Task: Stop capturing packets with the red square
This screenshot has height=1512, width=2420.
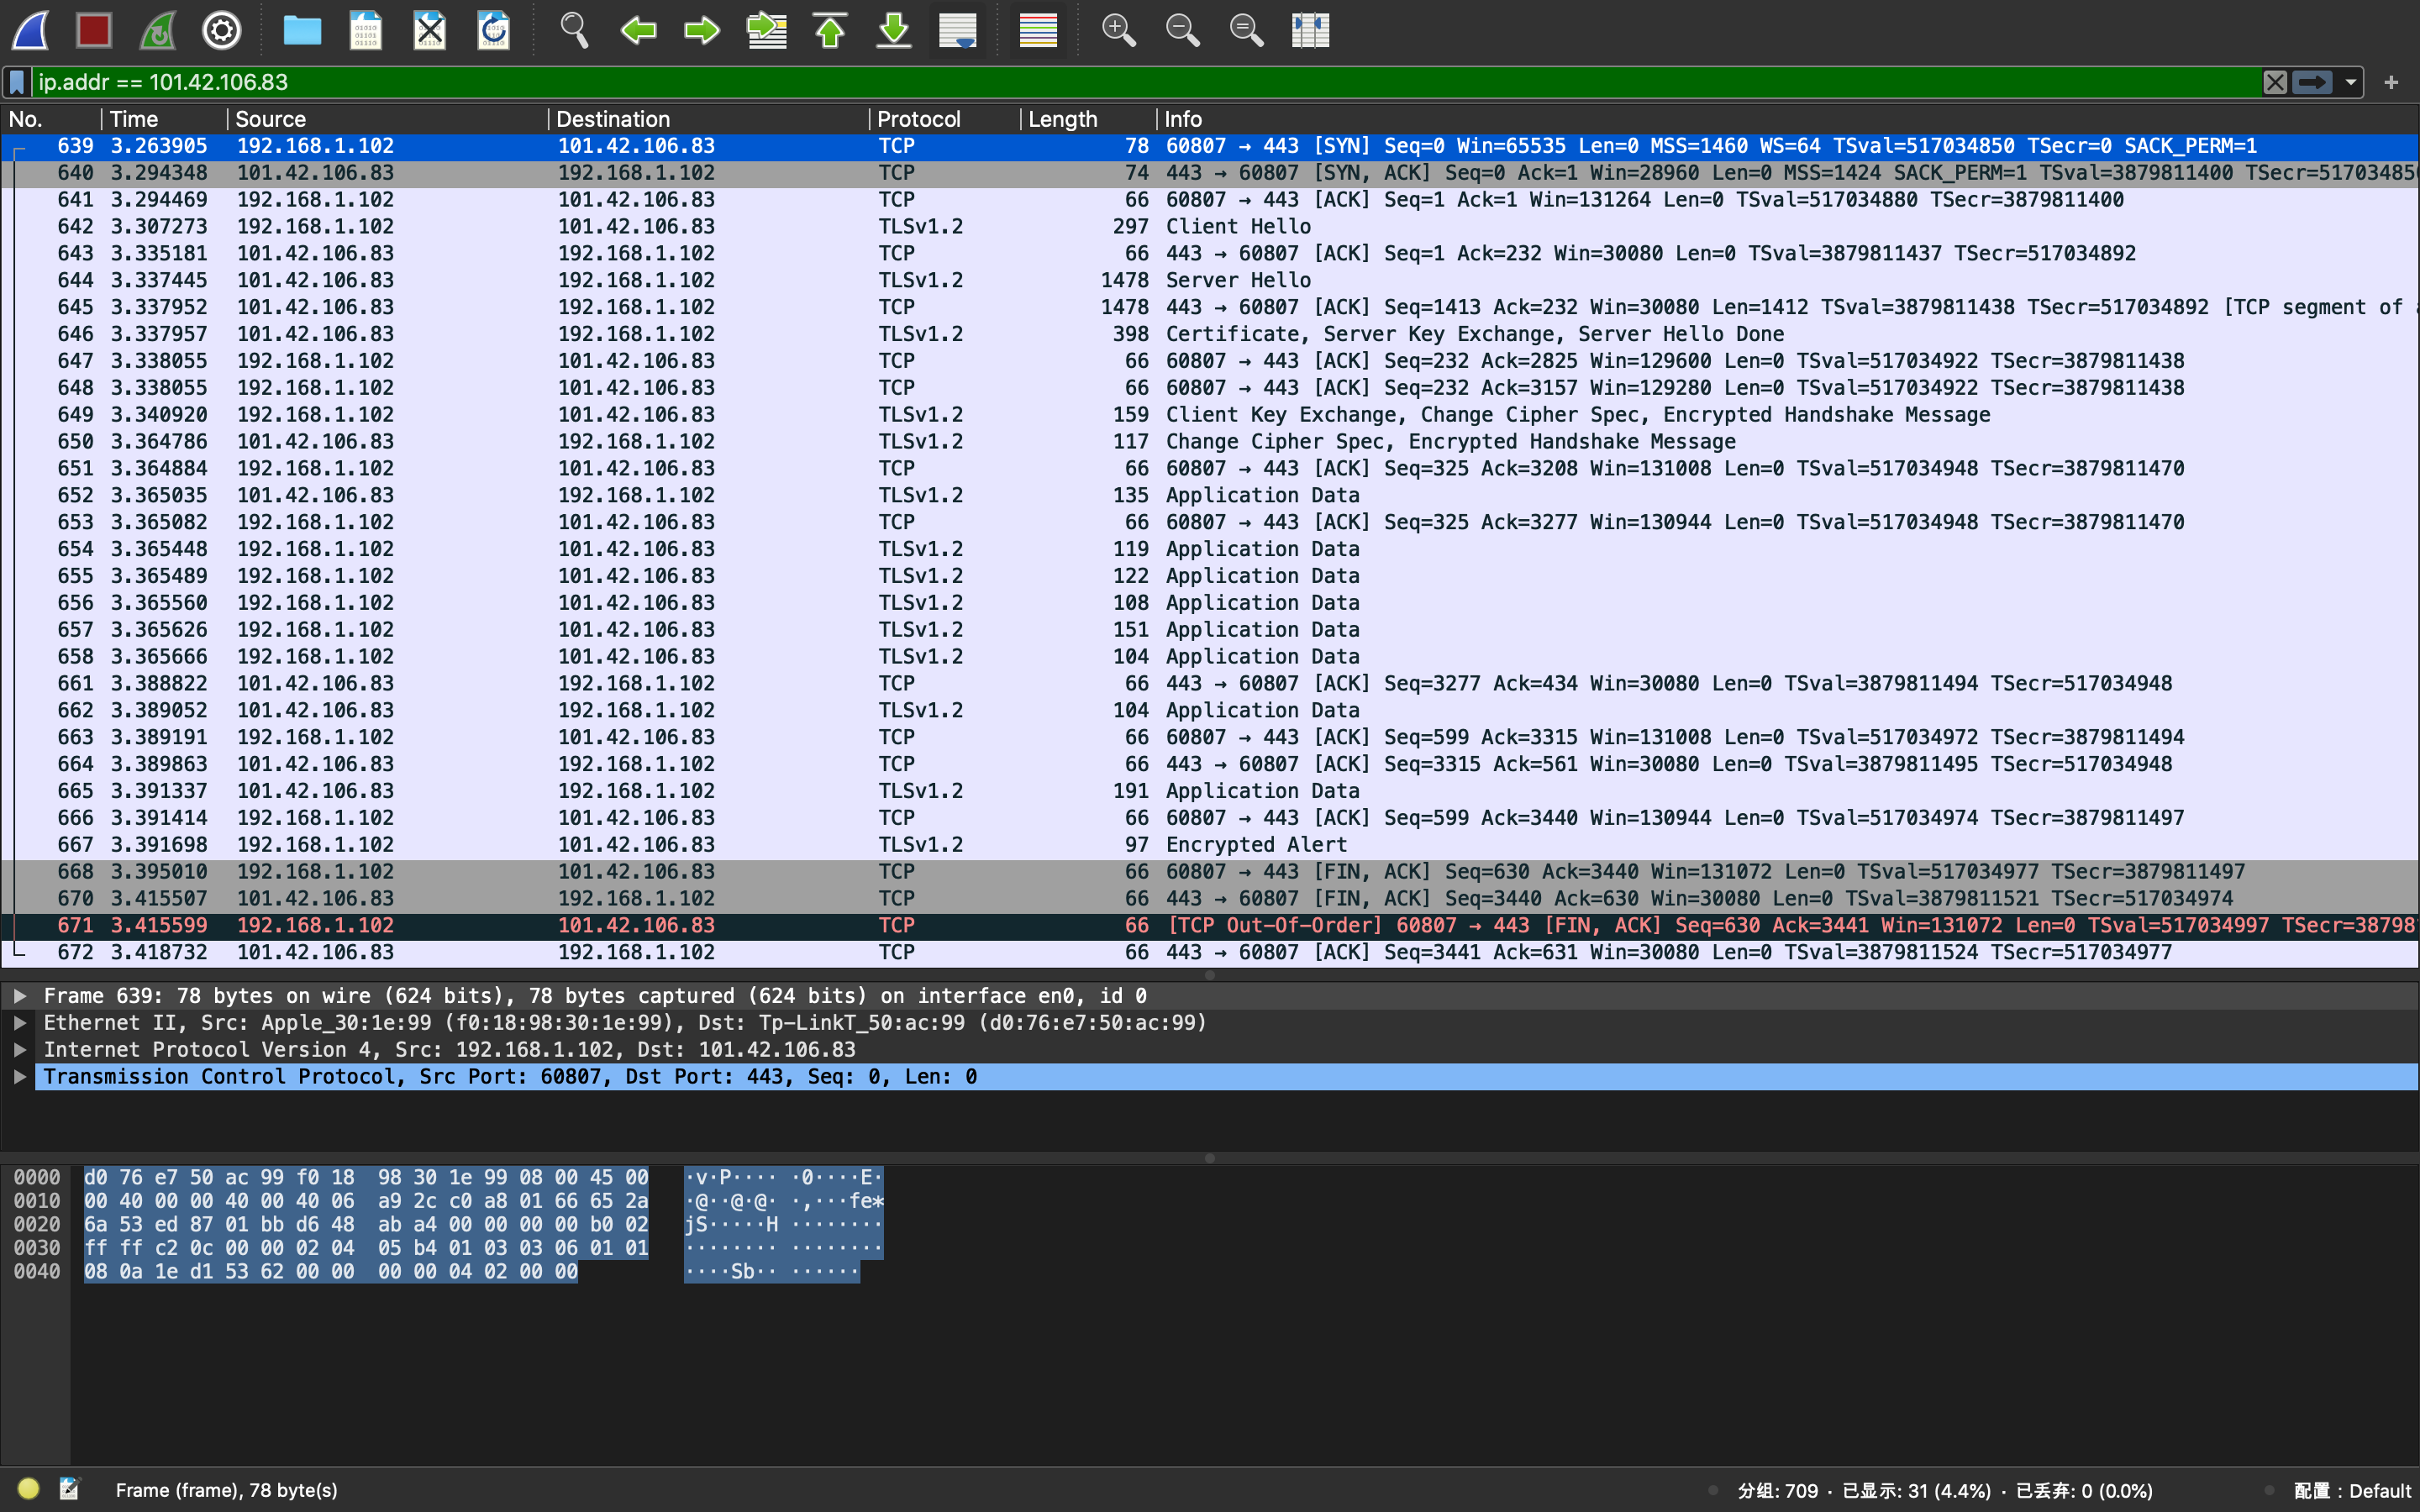Action: [x=94, y=30]
